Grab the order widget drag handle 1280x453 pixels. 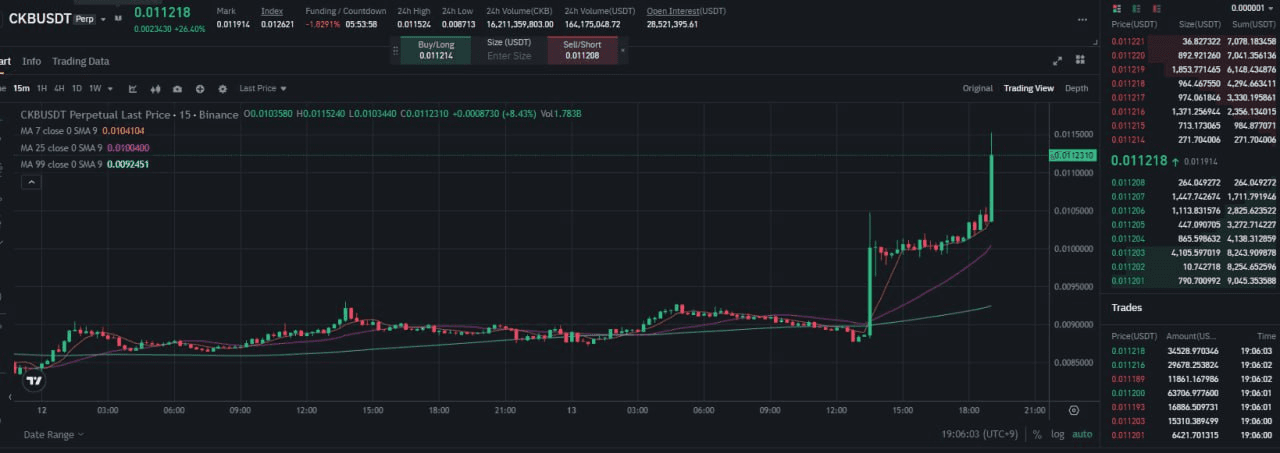(x=395, y=49)
